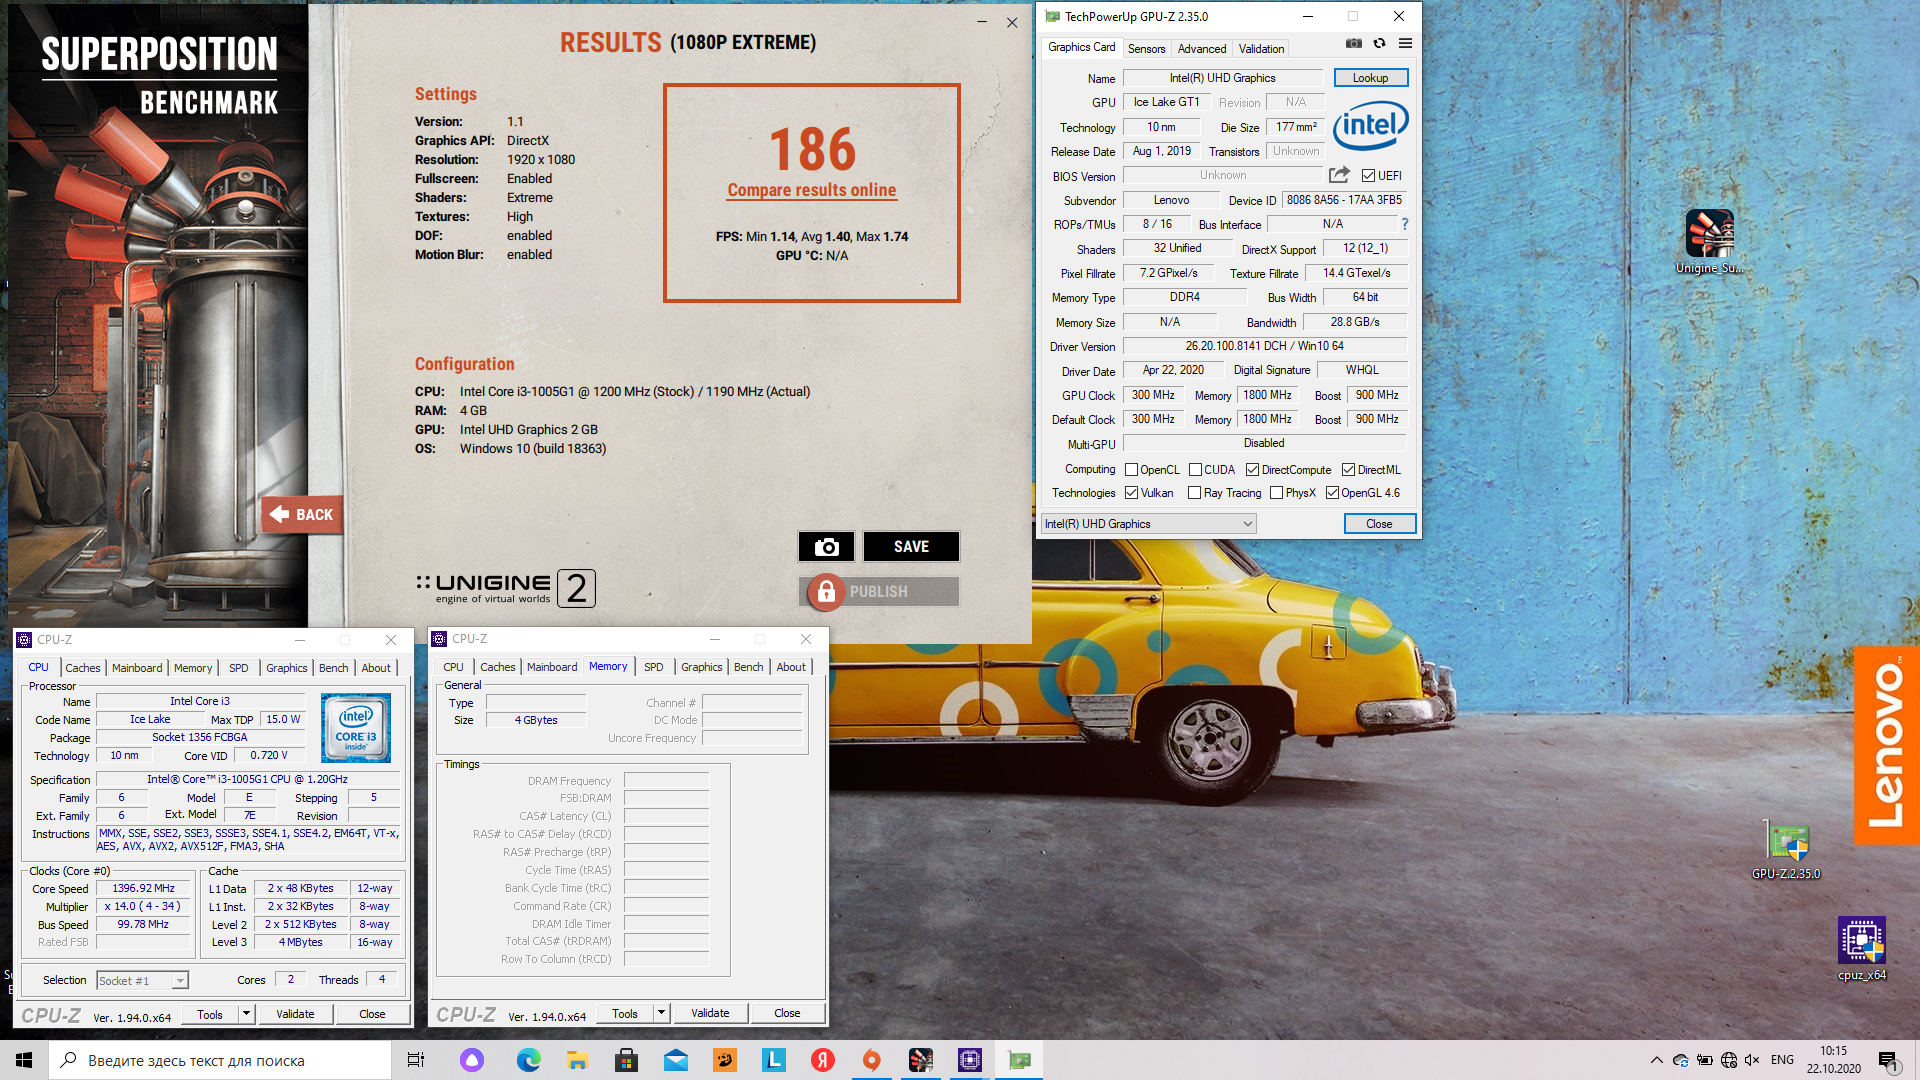Click the Specification field in CPU-Z
1920x1080 pixels.
pyautogui.click(x=247, y=779)
